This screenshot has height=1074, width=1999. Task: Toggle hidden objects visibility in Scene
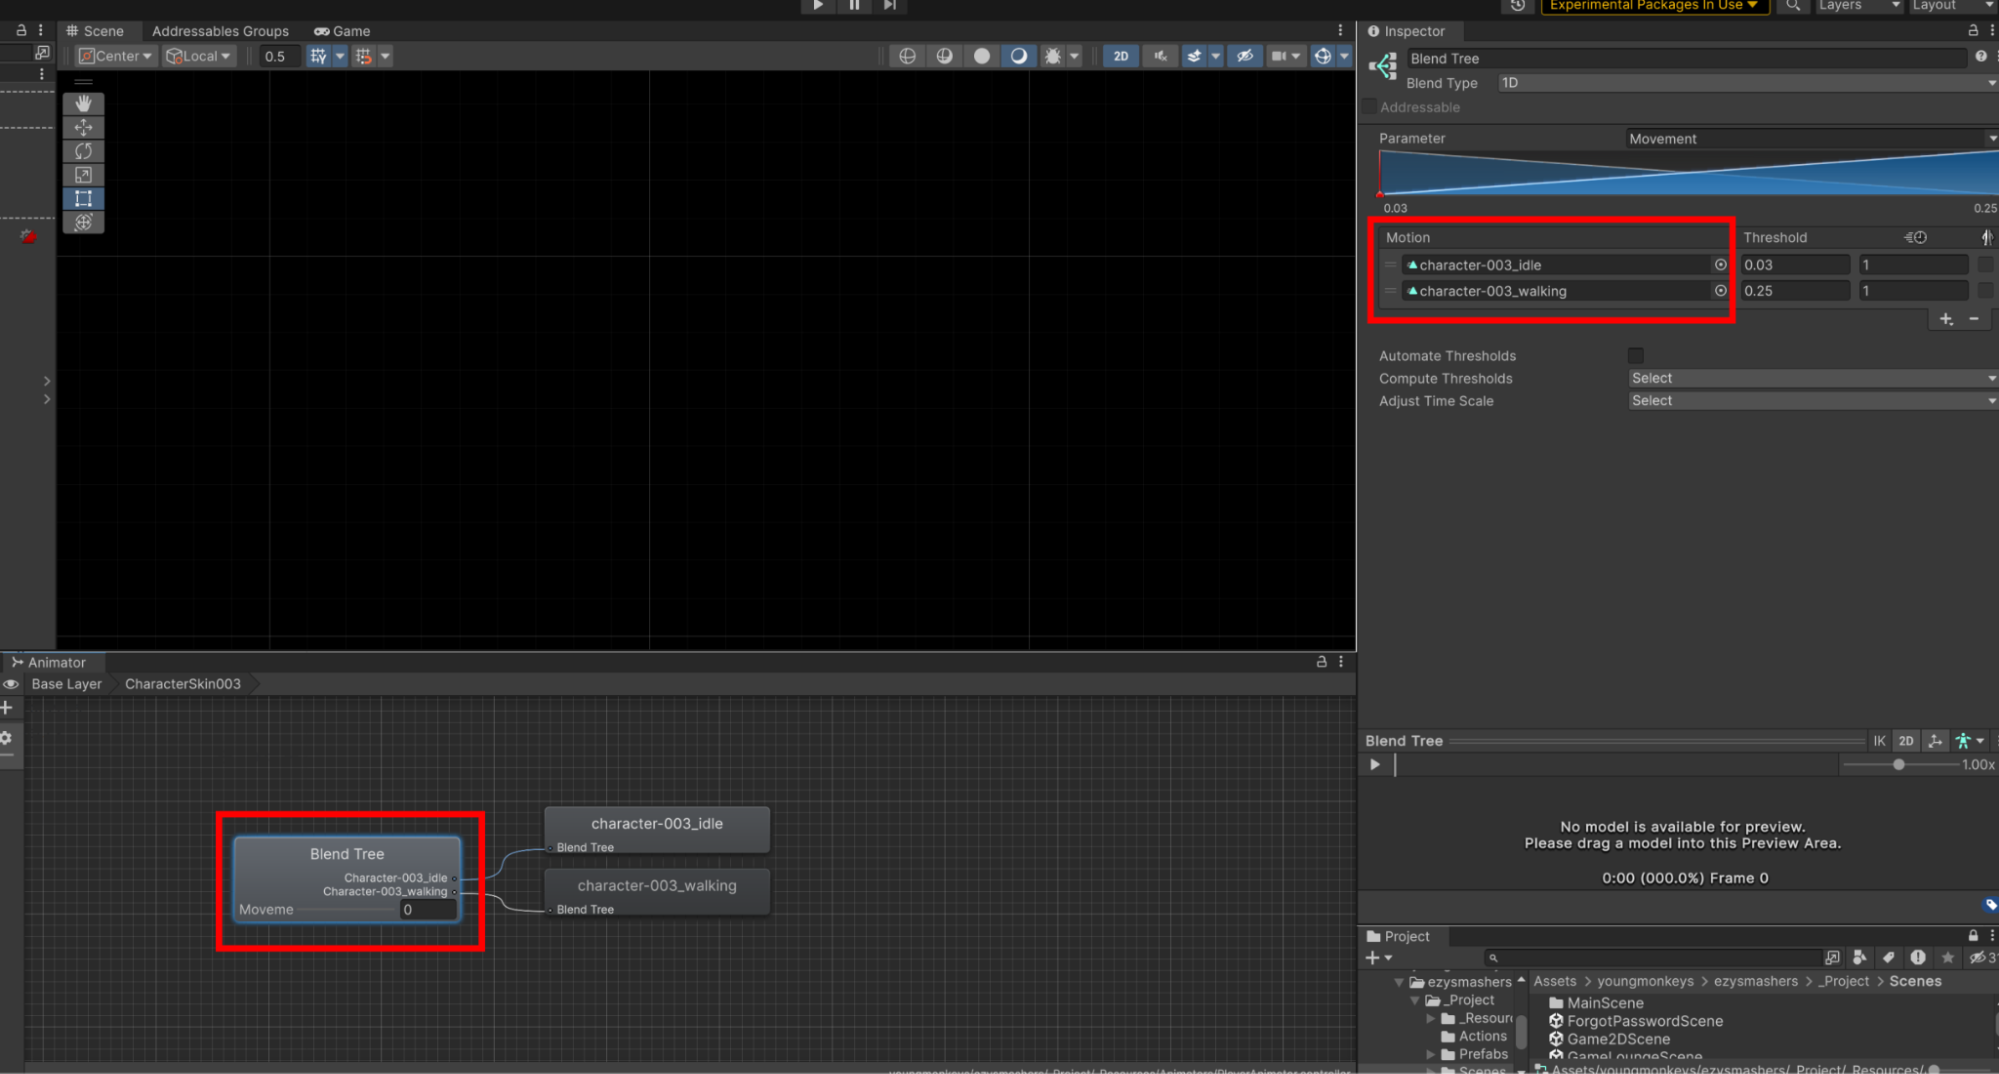point(1244,56)
